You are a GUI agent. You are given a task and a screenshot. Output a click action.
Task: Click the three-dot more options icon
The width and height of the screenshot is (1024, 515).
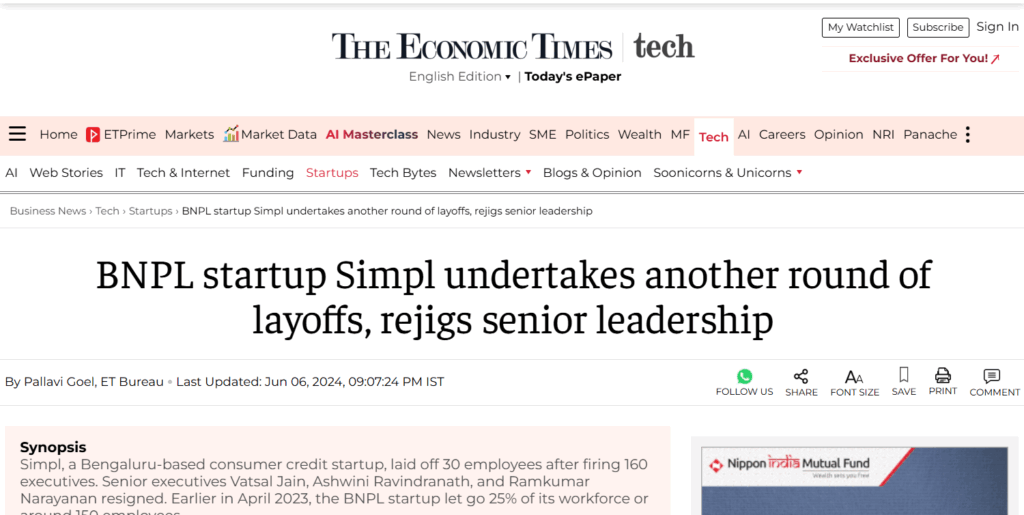tap(968, 134)
